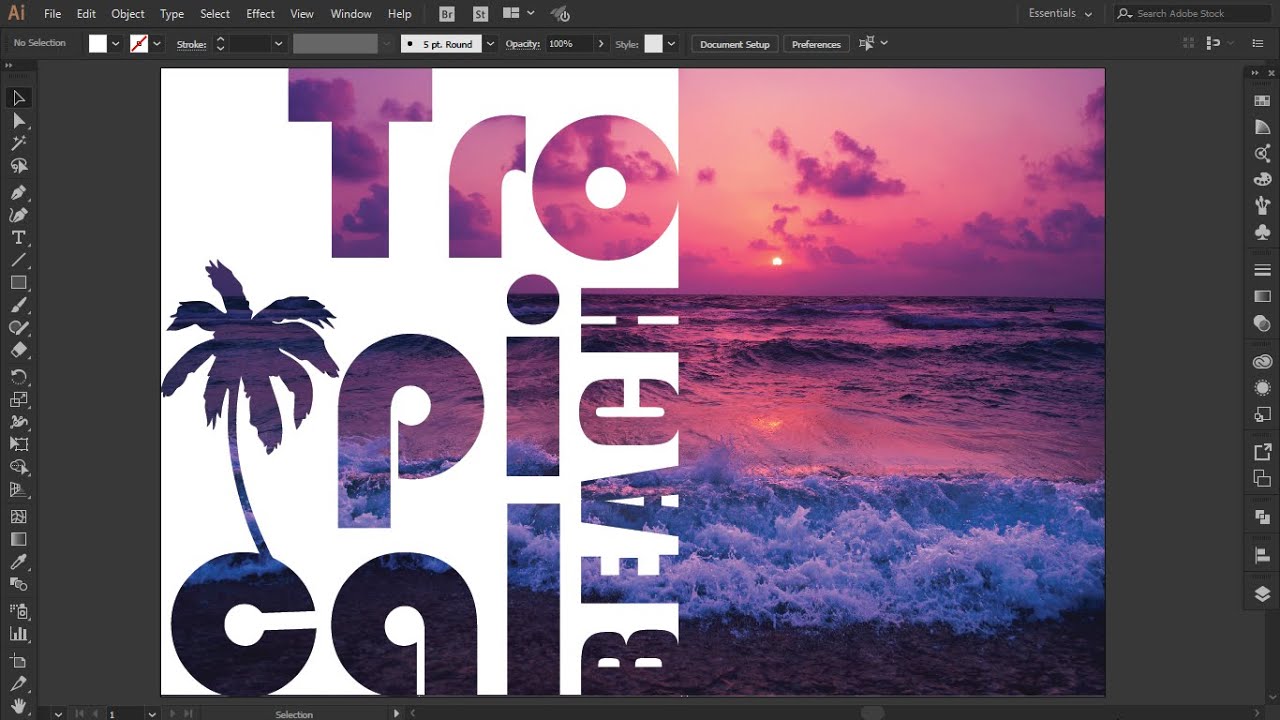Select the Symbol Sprayer tool
Image resolution: width=1280 pixels, height=720 pixels.
point(18,611)
